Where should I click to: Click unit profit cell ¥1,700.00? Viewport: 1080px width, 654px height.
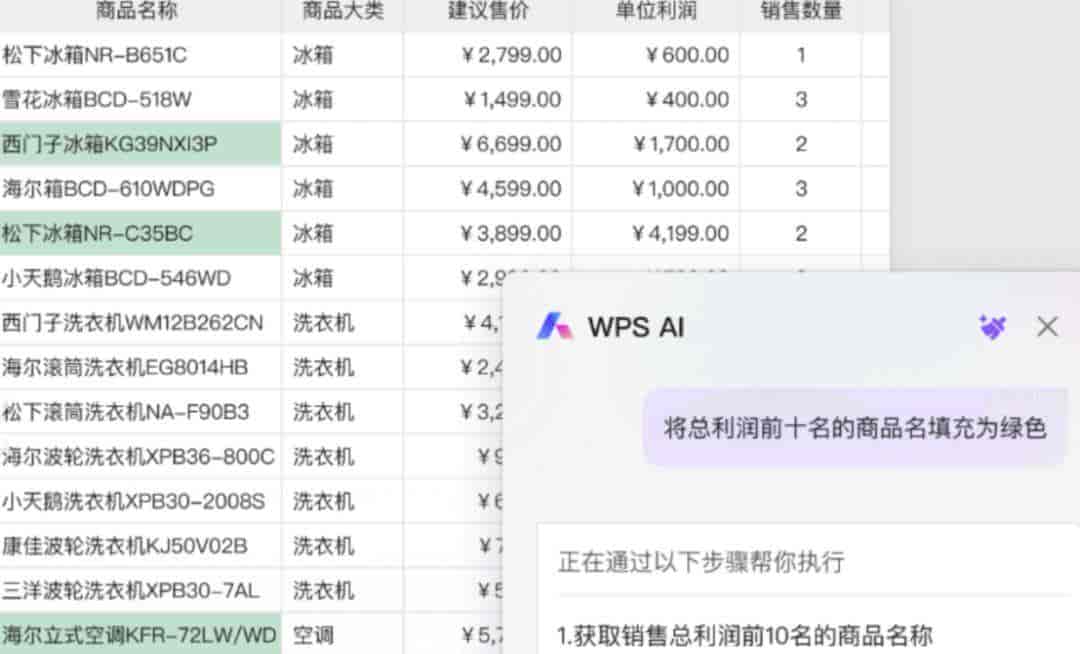pos(656,145)
